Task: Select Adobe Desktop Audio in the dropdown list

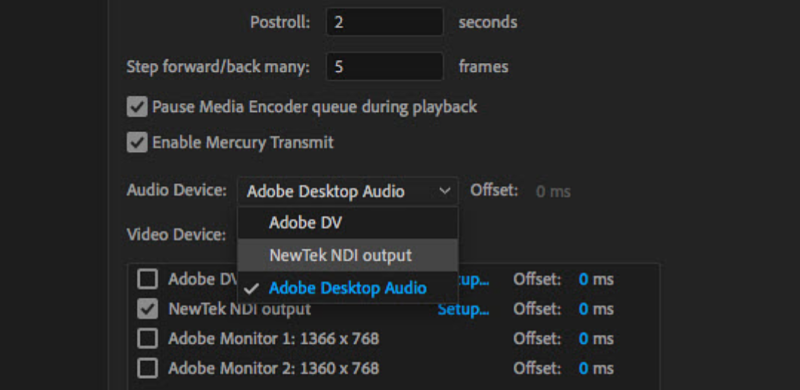Action: point(347,288)
